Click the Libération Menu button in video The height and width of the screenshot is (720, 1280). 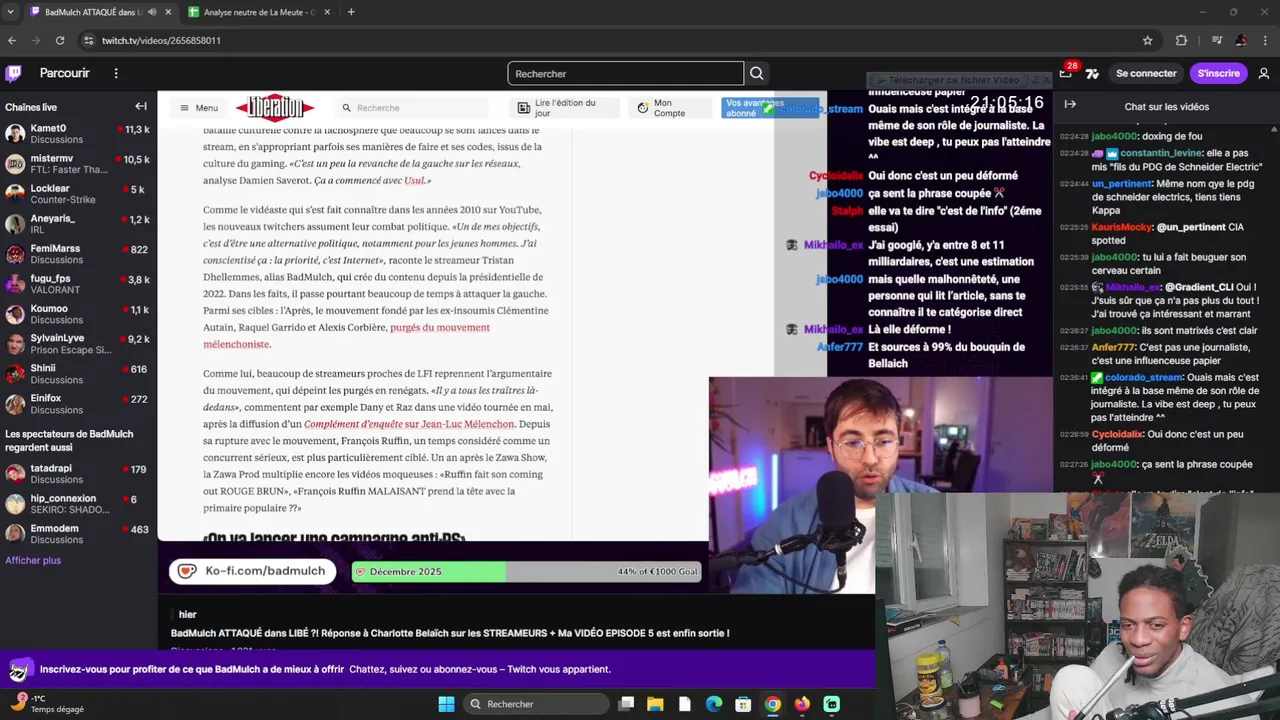[199, 108]
